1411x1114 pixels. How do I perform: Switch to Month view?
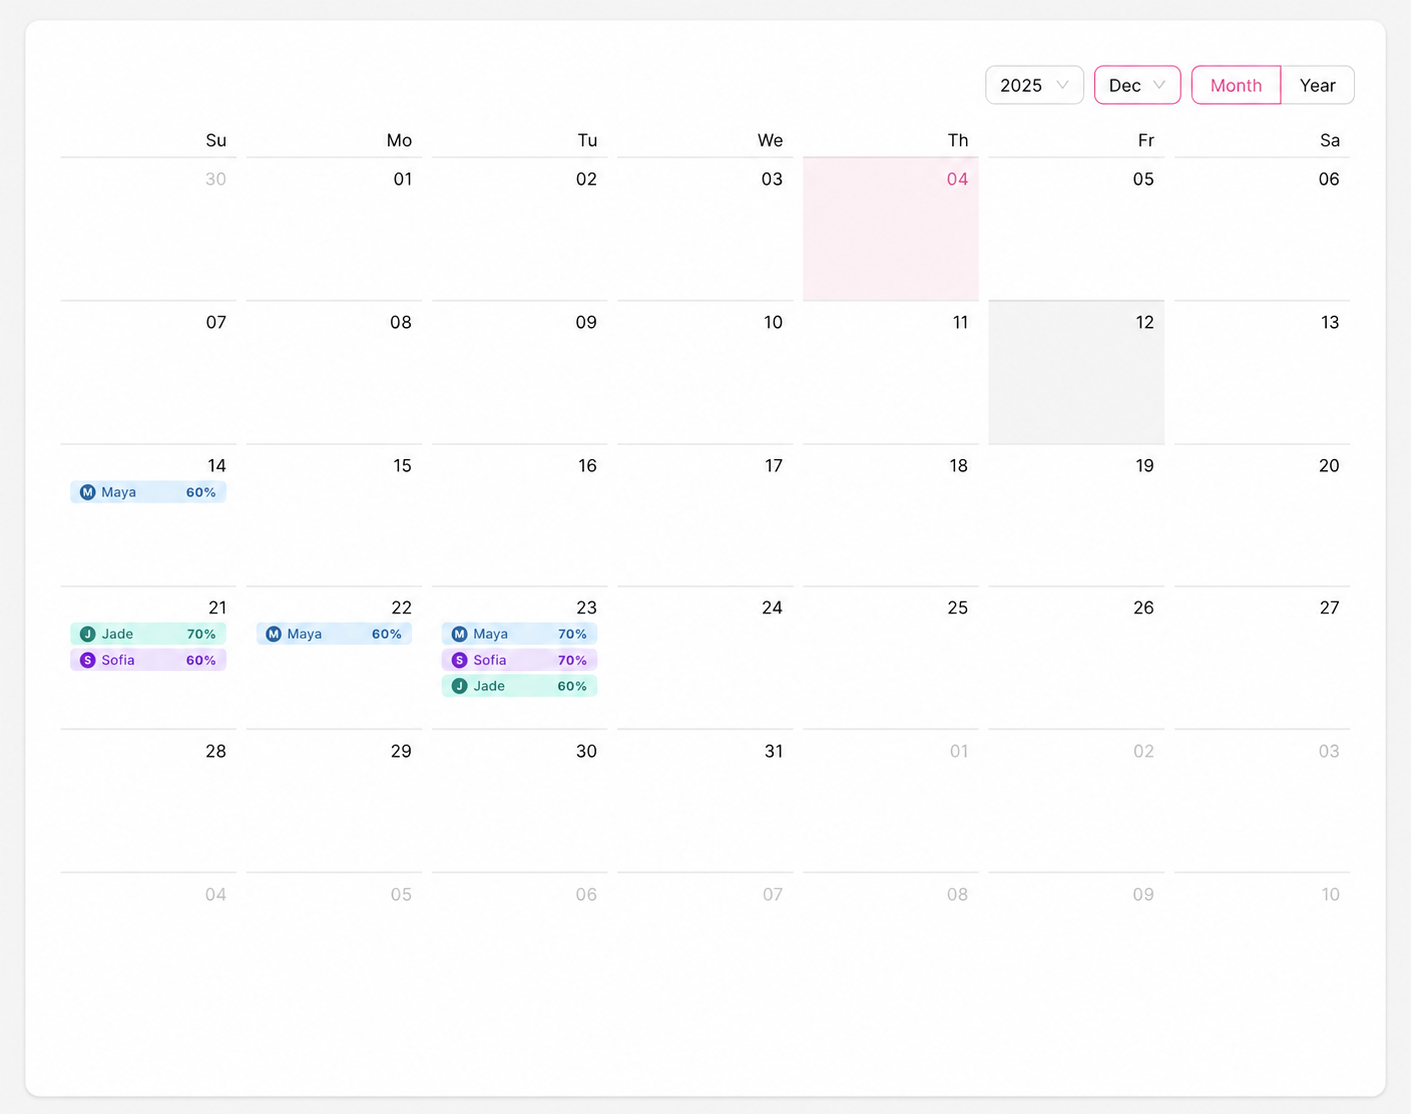pos(1236,85)
